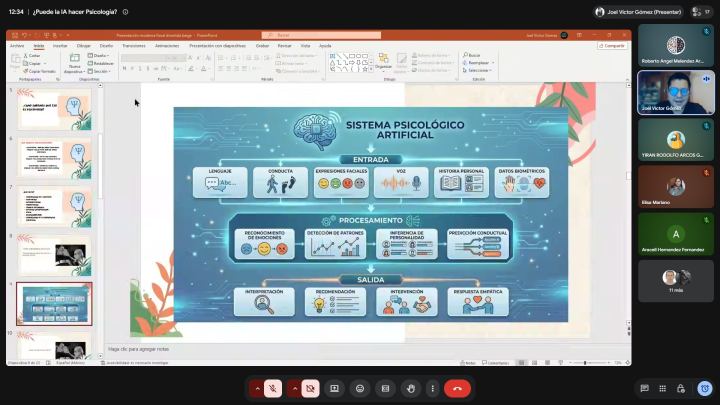Click the slide sorter view icon
The width and height of the screenshot is (720, 405).
534,363
